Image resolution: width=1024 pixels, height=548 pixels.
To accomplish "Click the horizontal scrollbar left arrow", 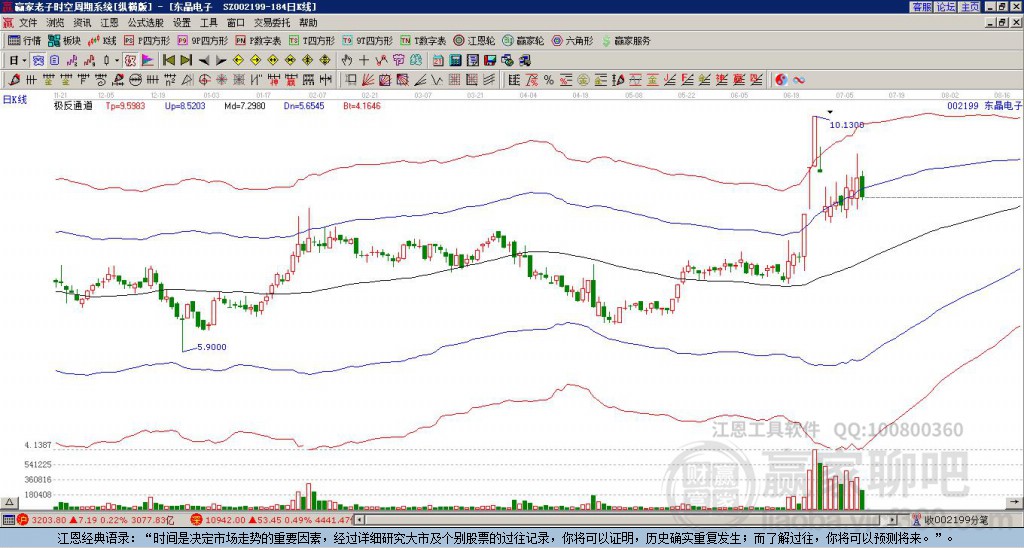I will [x=359, y=520].
